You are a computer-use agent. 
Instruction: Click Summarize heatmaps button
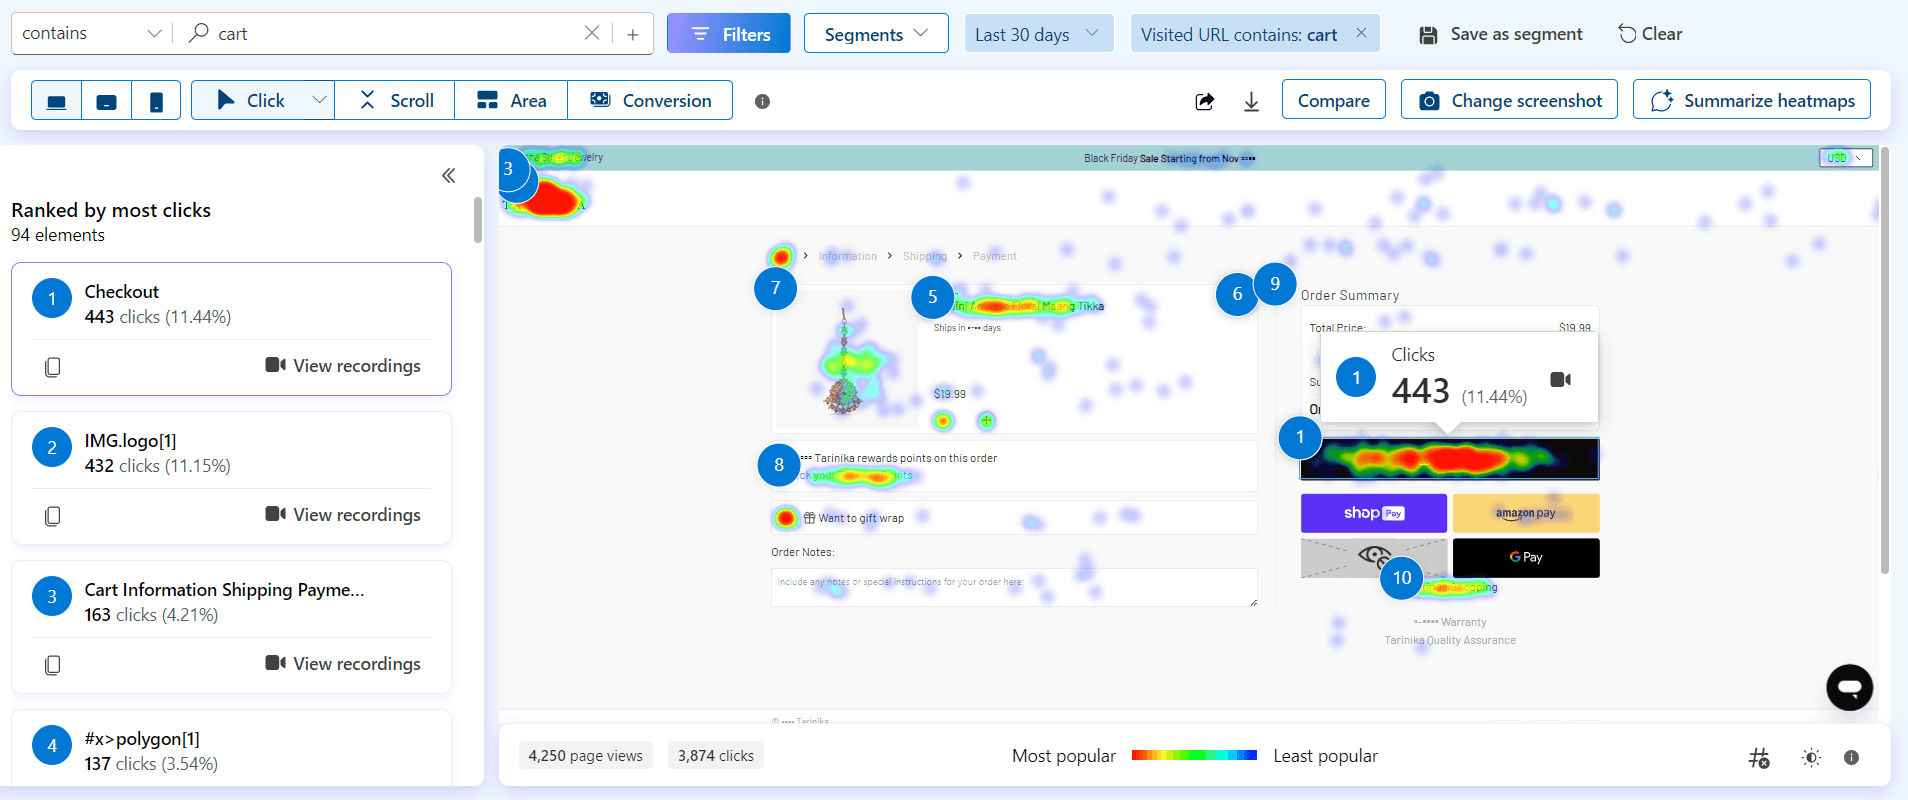[x=1751, y=100]
